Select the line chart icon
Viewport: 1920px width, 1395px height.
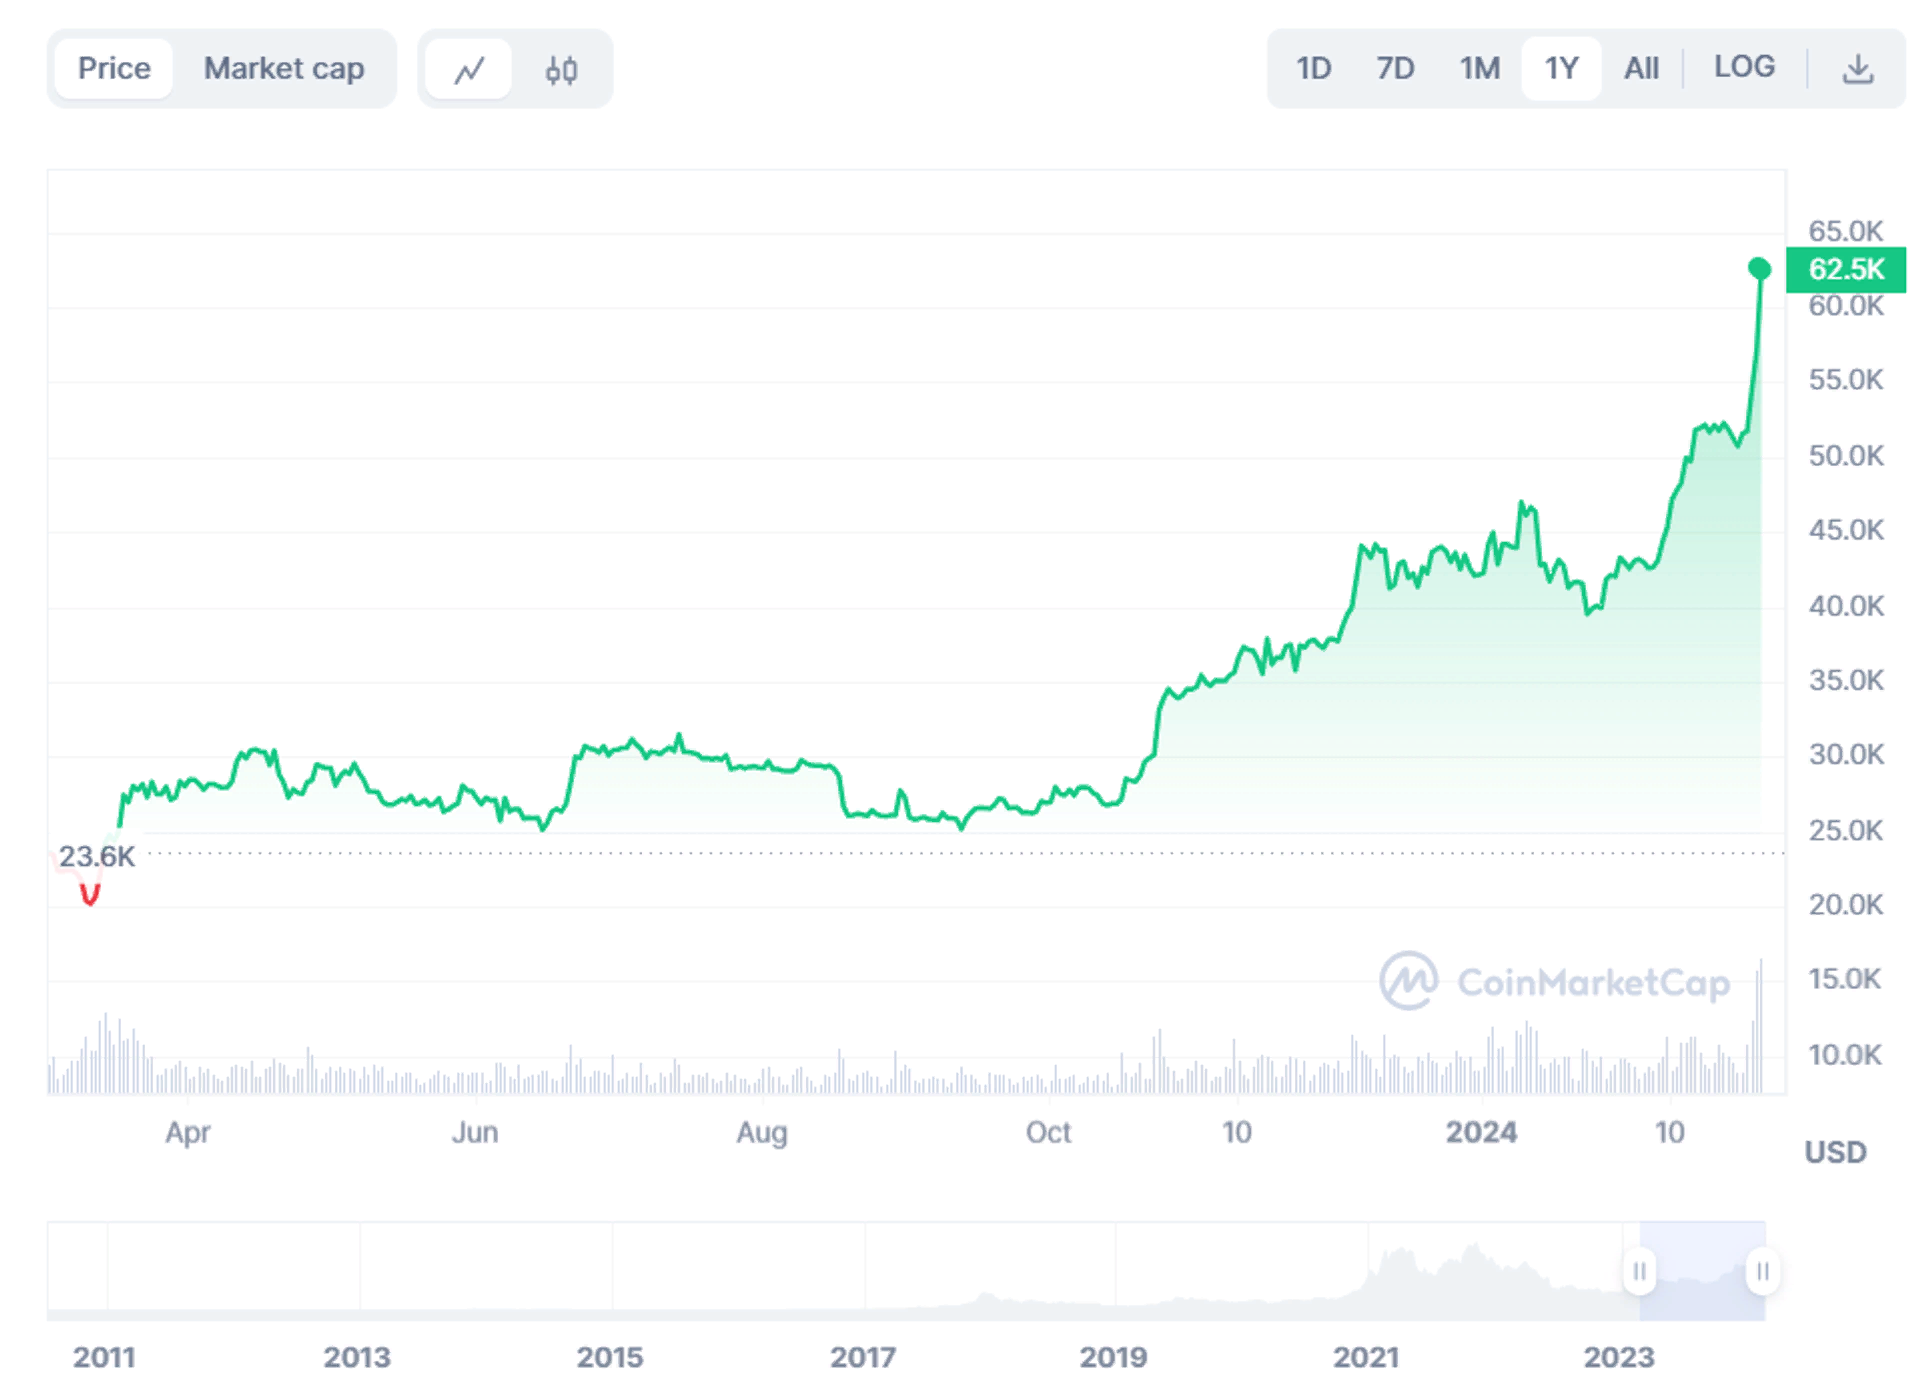coord(469,68)
